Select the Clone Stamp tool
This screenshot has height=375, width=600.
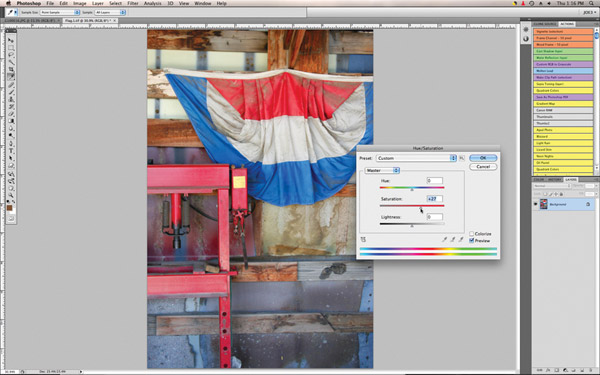[11, 99]
